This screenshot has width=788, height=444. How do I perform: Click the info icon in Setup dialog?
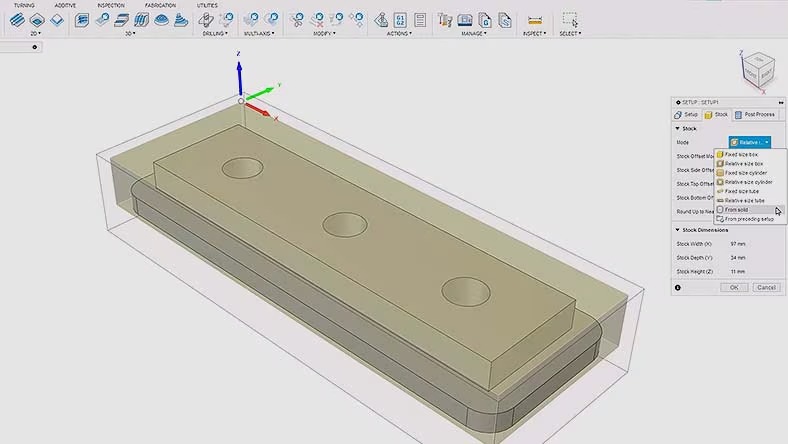coord(677,287)
